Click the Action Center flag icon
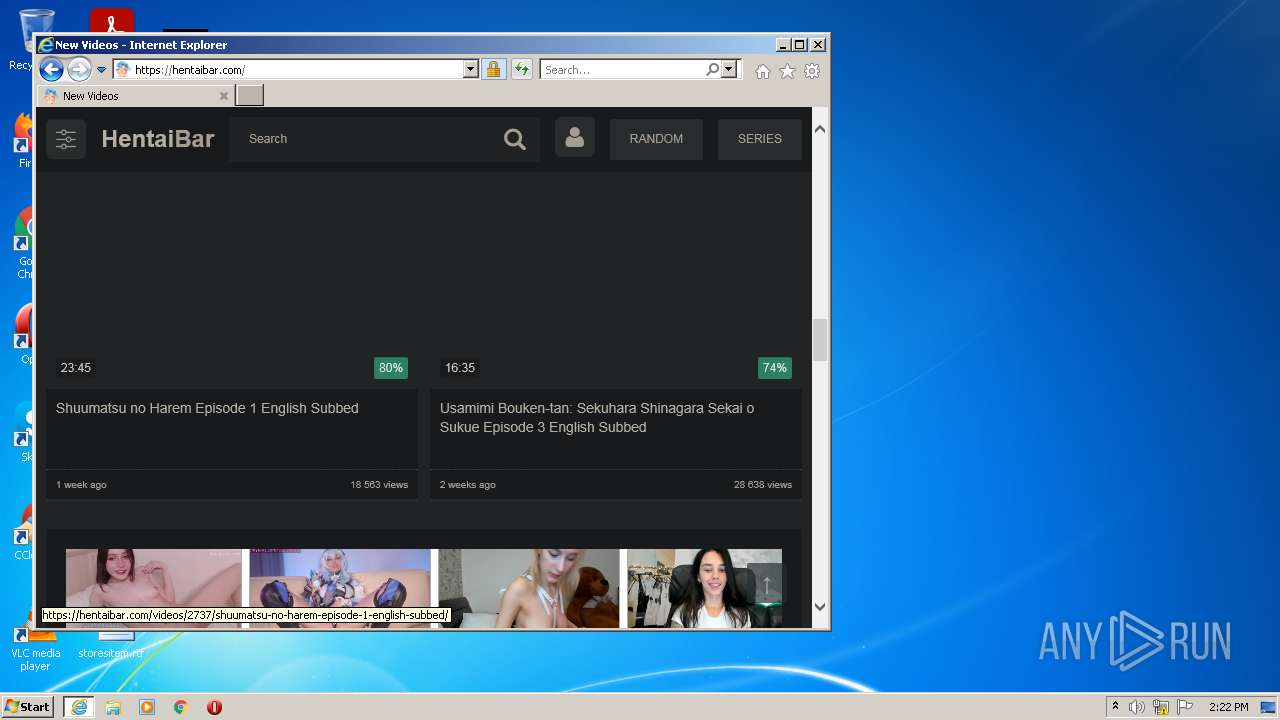1280x720 pixels. (x=1185, y=707)
